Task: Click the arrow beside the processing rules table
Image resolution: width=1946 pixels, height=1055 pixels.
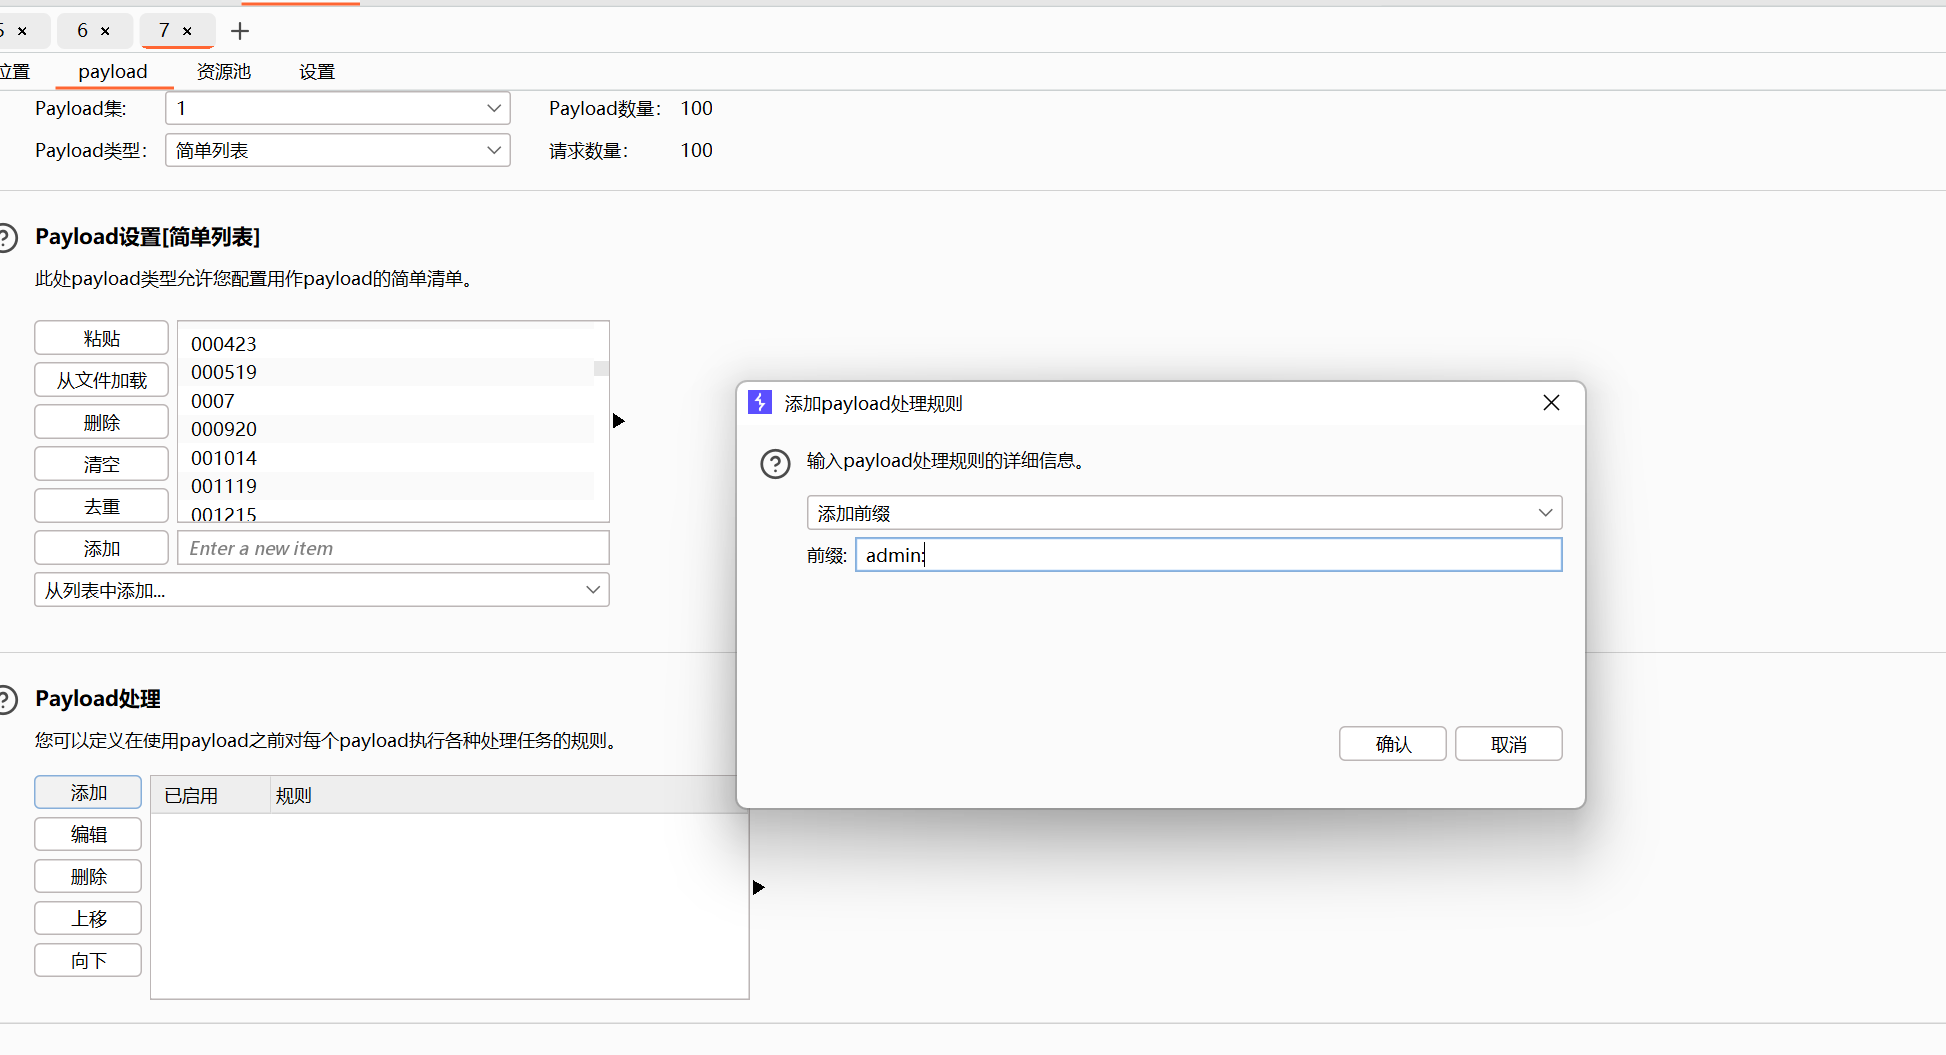Action: pyautogui.click(x=758, y=887)
